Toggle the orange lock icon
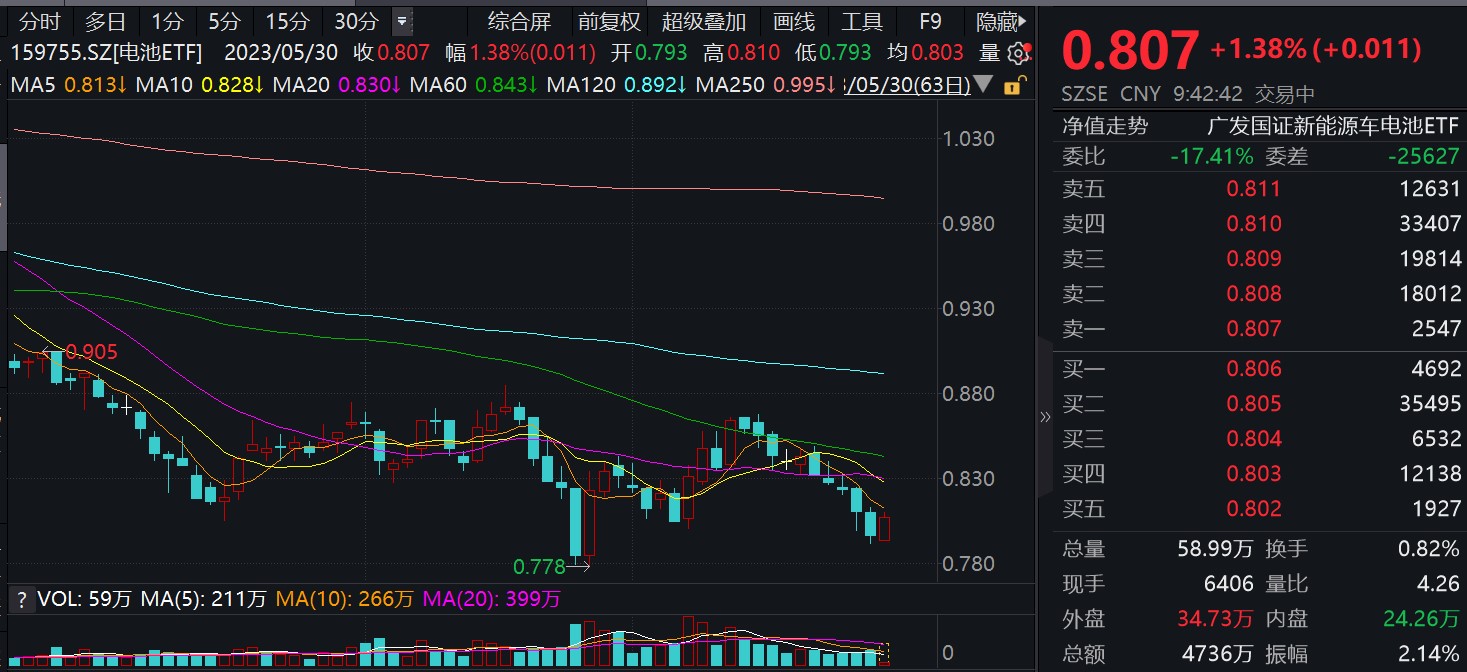This screenshot has width=1467, height=672. (1015, 87)
